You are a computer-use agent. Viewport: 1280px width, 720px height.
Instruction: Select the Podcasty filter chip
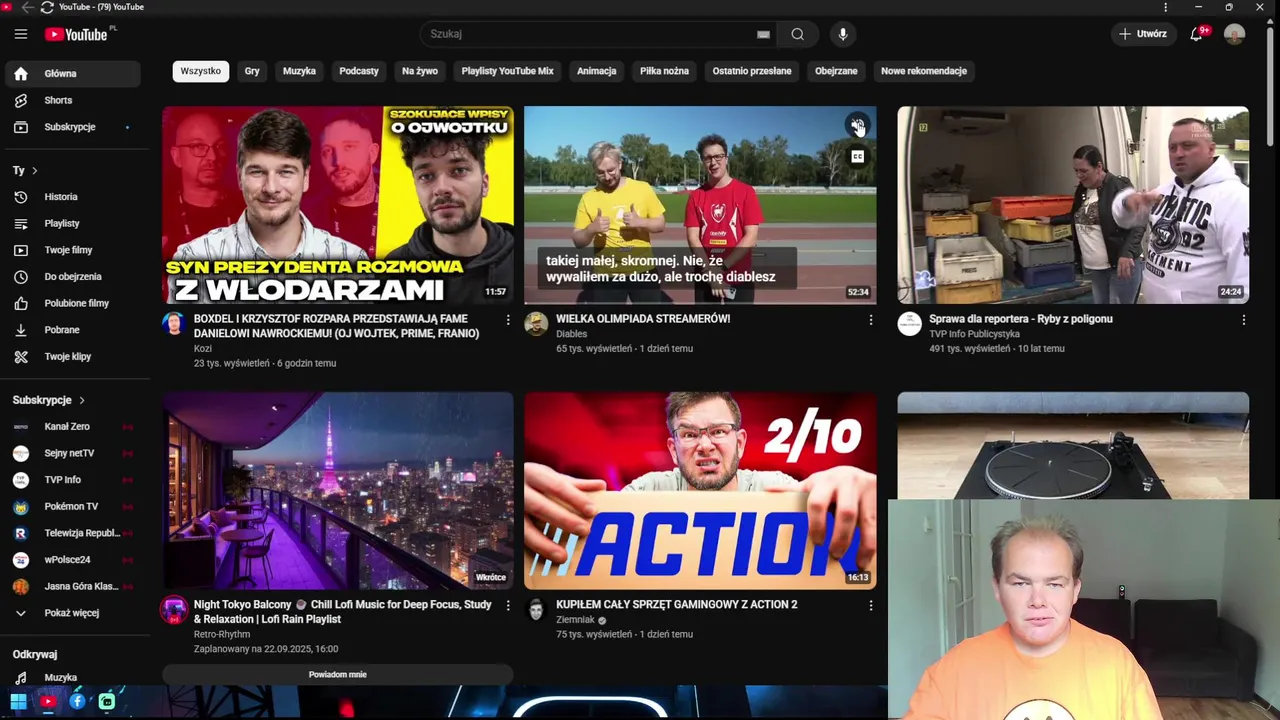click(359, 71)
